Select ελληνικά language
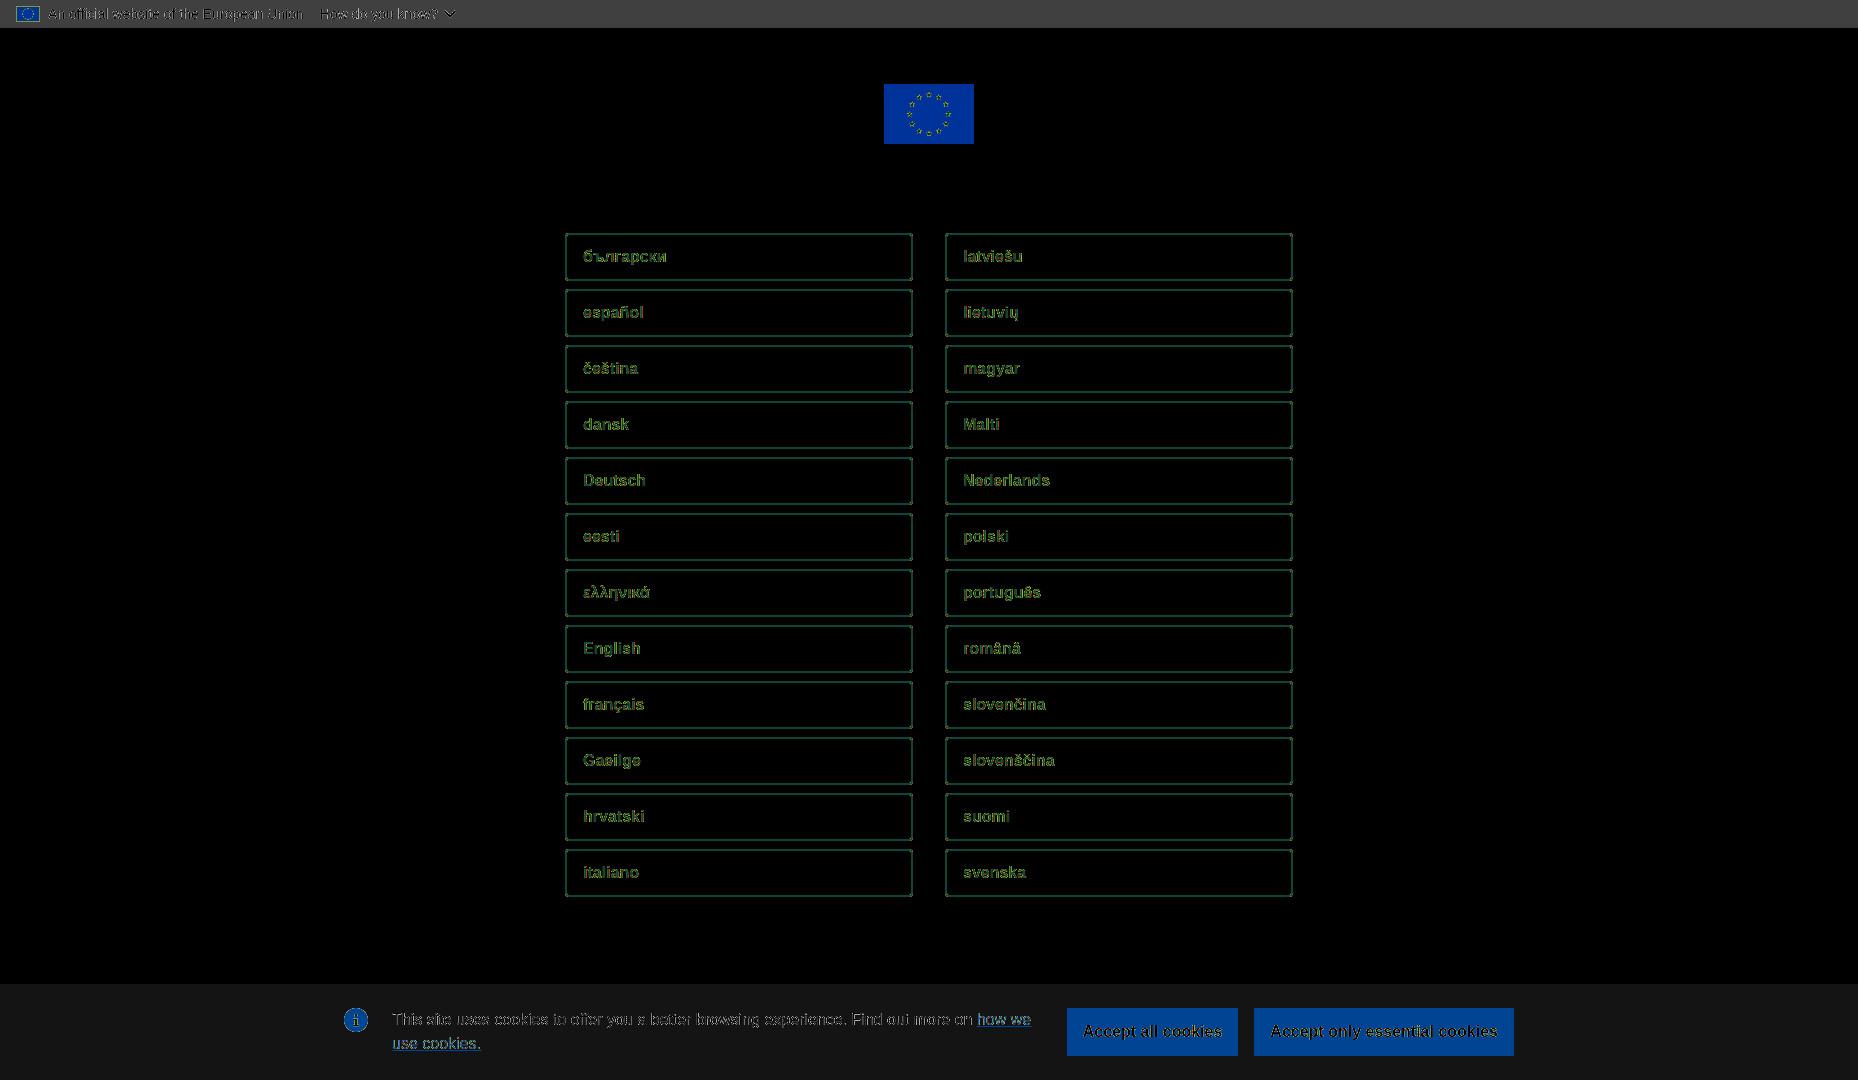1858x1080 pixels. coord(739,593)
